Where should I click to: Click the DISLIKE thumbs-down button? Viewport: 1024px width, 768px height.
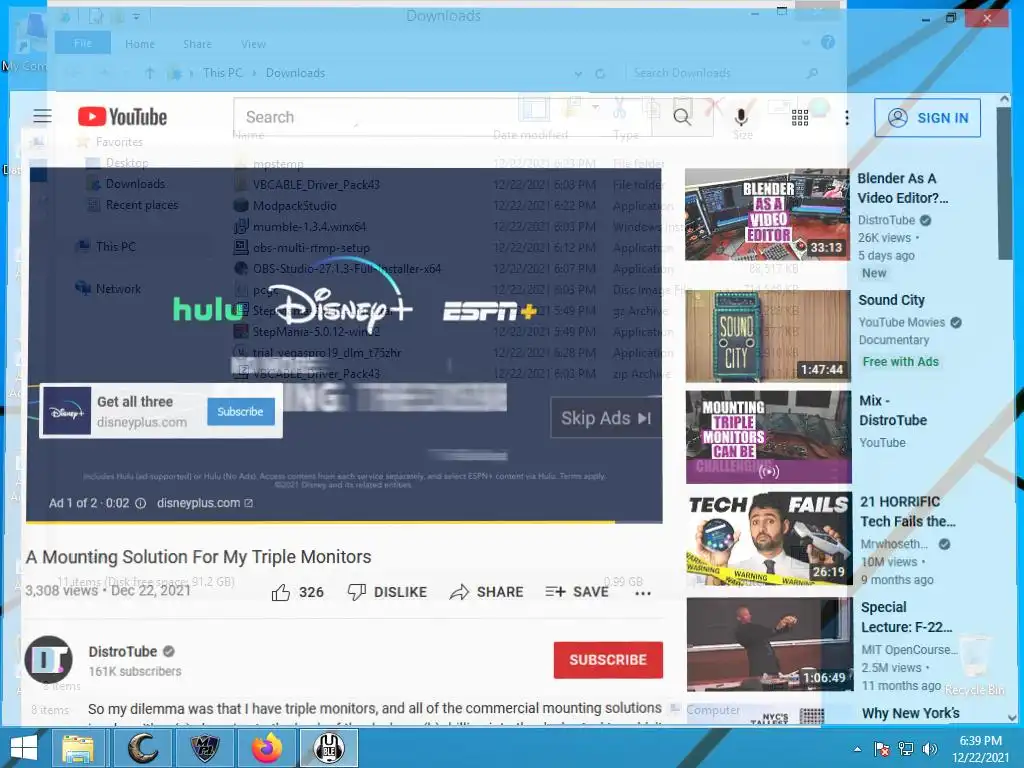point(387,592)
